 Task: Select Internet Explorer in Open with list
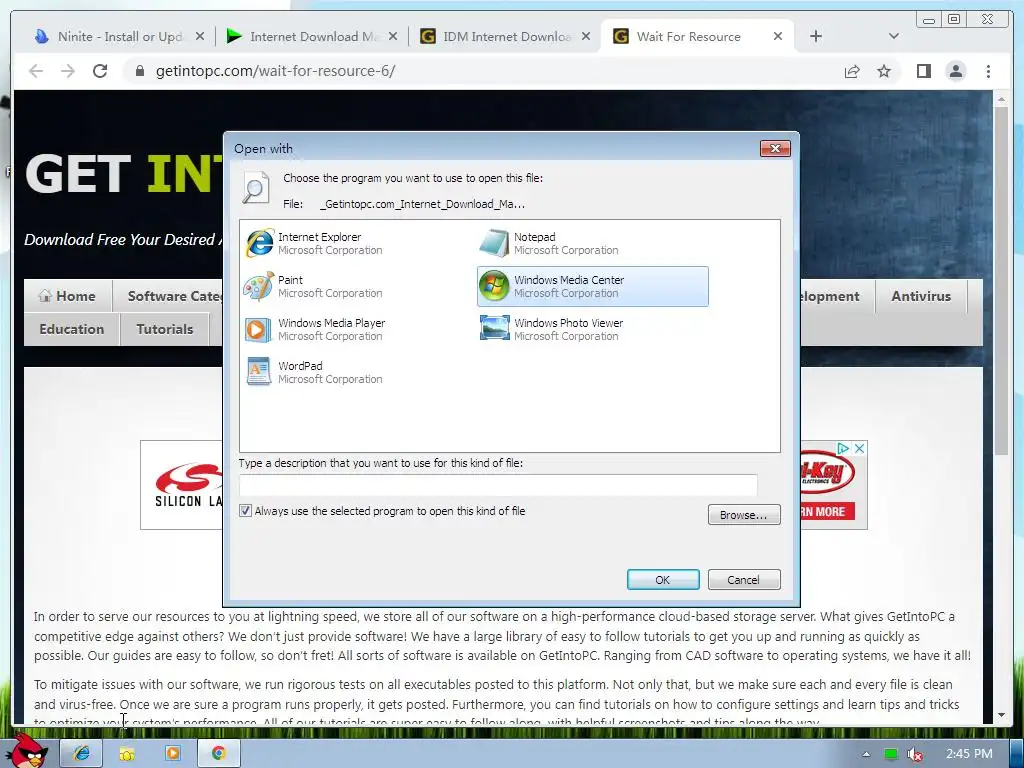(x=356, y=244)
